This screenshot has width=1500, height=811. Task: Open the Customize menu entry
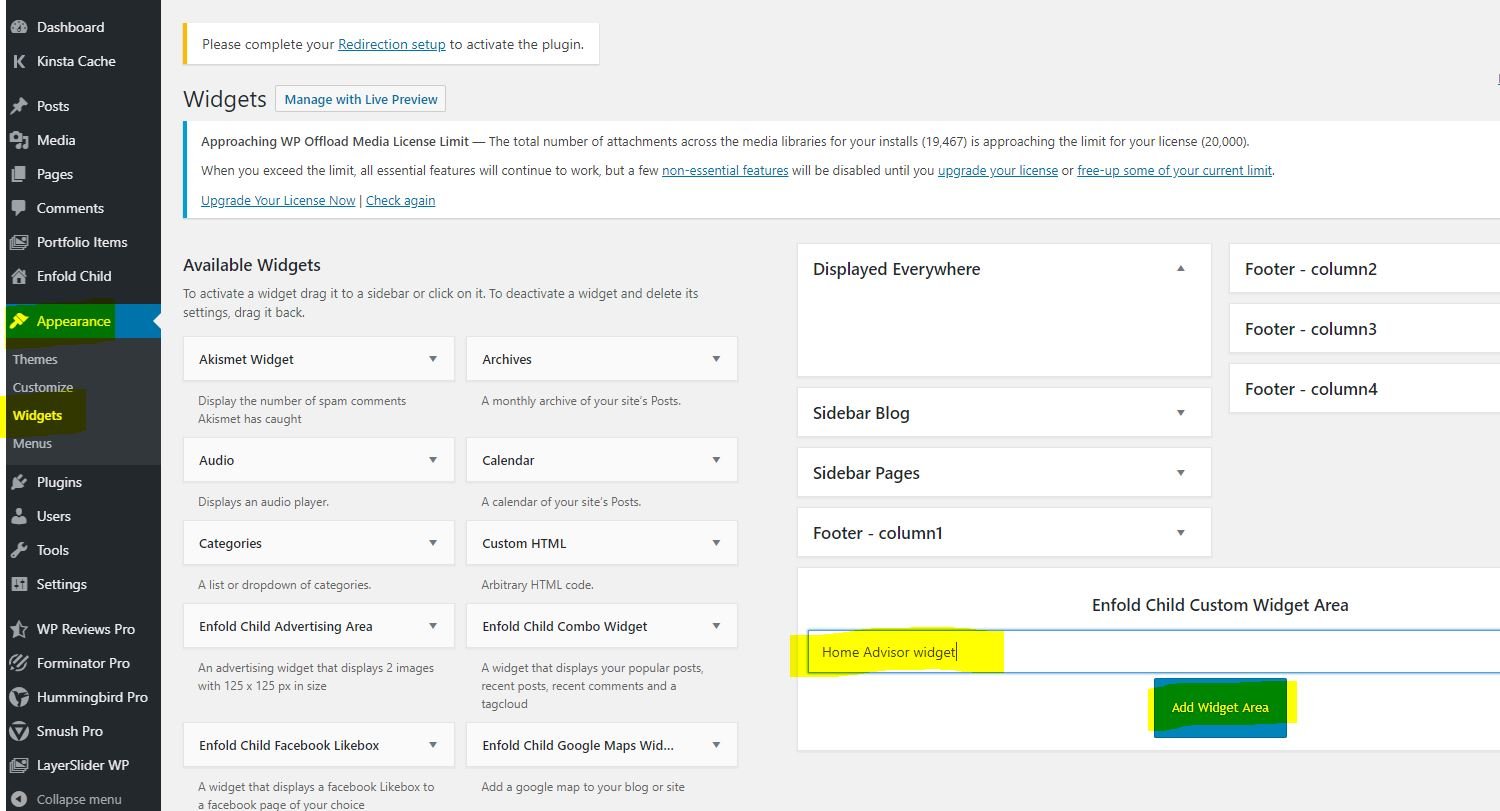pyautogui.click(x=43, y=387)
